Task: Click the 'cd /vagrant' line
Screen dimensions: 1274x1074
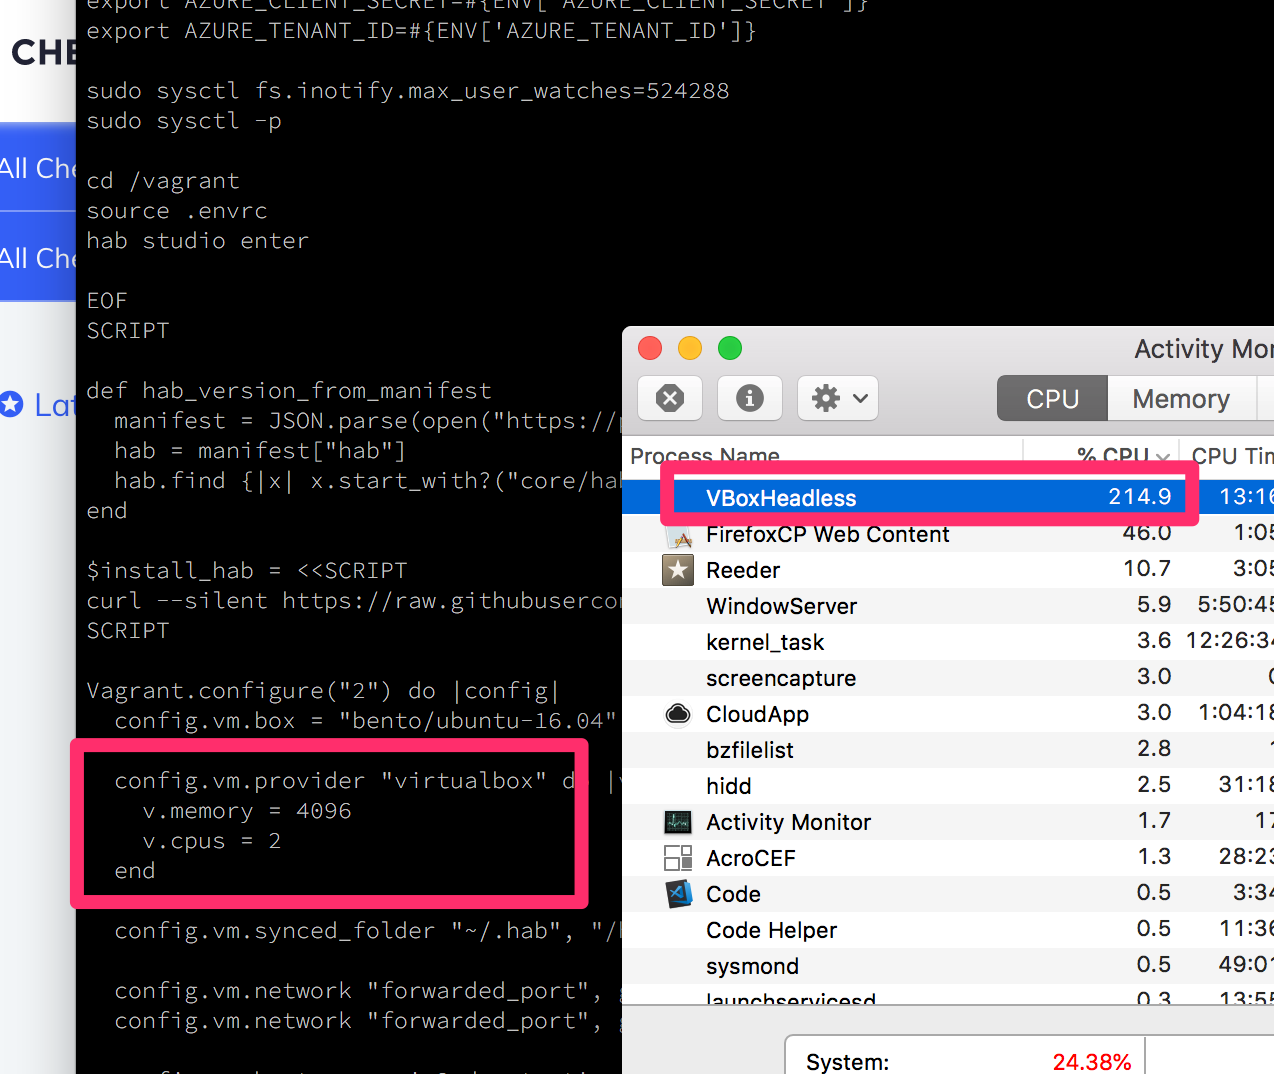Action: pos(162,181)
